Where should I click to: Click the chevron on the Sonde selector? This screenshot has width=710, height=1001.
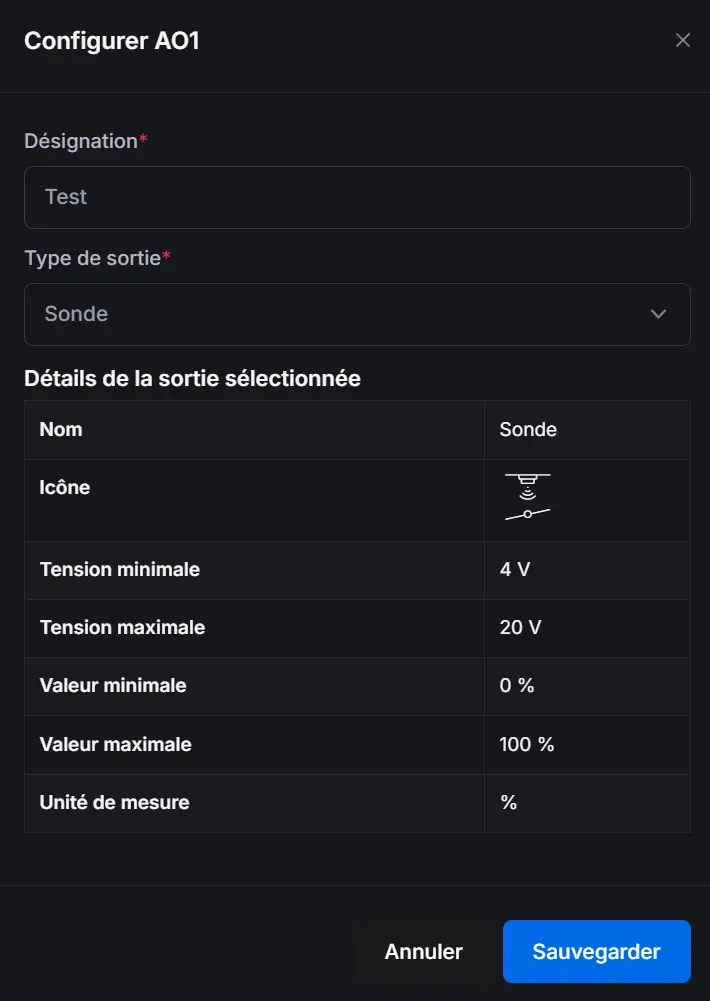coord(658,314)
